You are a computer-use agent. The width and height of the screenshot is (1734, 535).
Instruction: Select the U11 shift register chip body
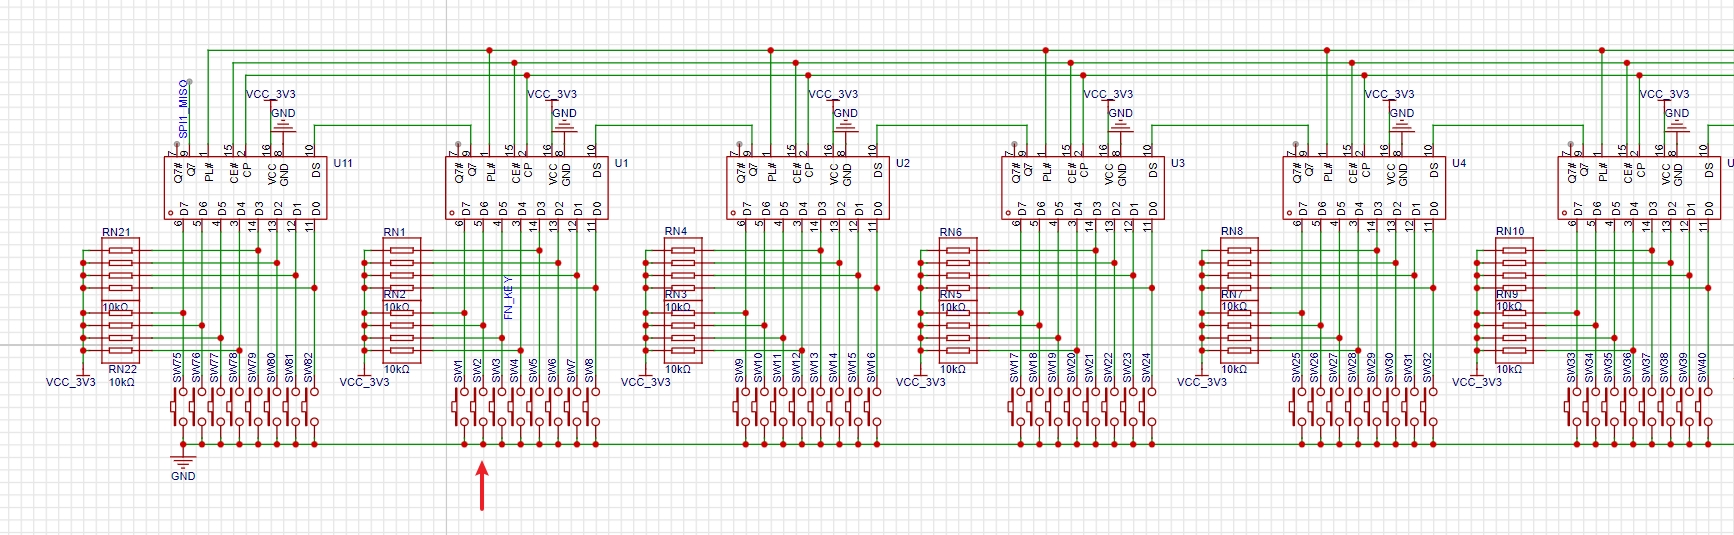coord(246,188)
